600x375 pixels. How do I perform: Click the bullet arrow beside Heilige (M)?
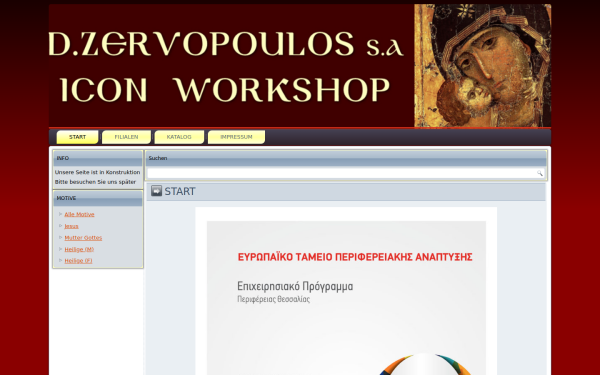coord(60,249)
